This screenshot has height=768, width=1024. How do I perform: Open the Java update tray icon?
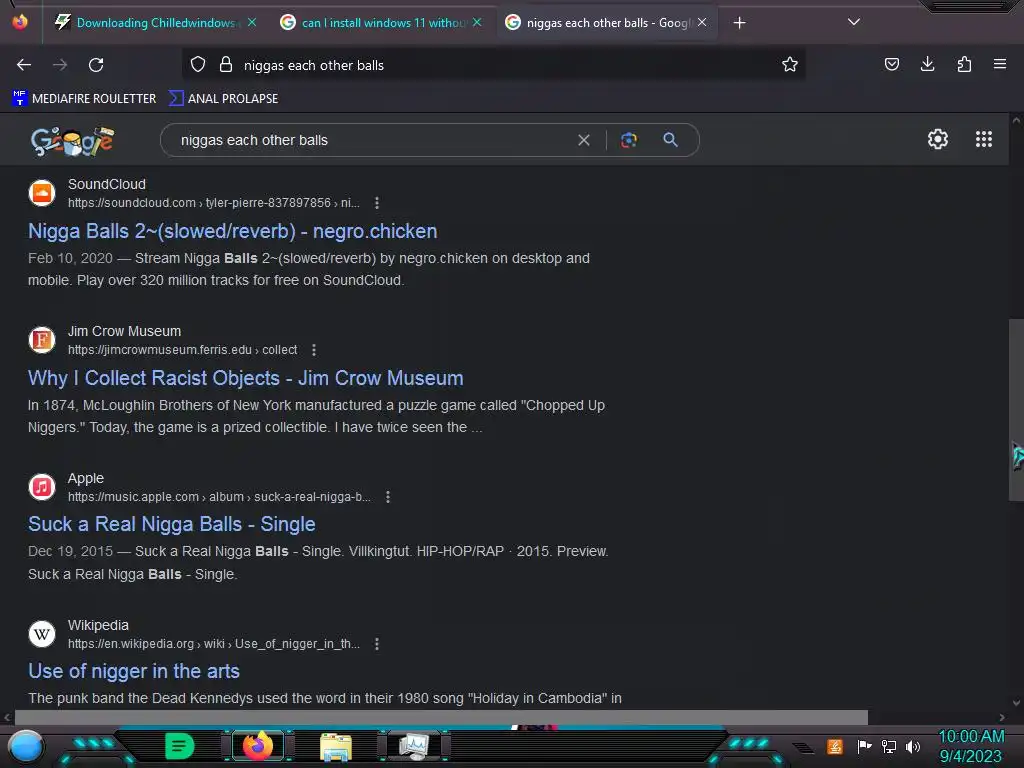(x=835, y=746)
